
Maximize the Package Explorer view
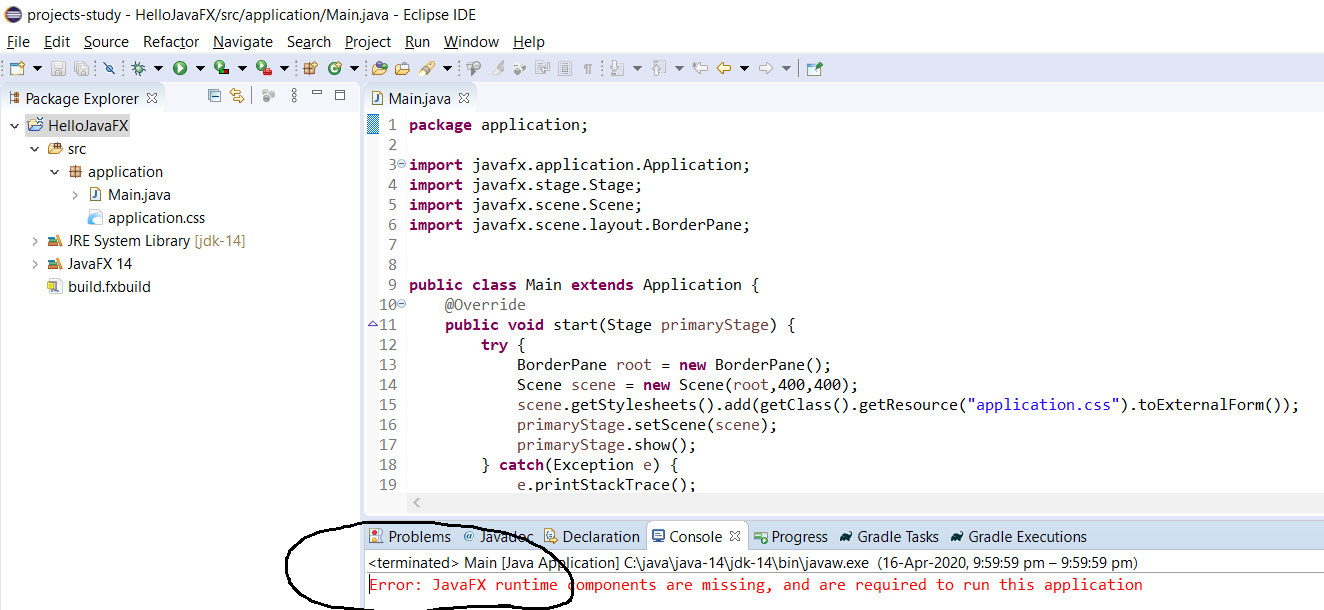coord(340,95)
